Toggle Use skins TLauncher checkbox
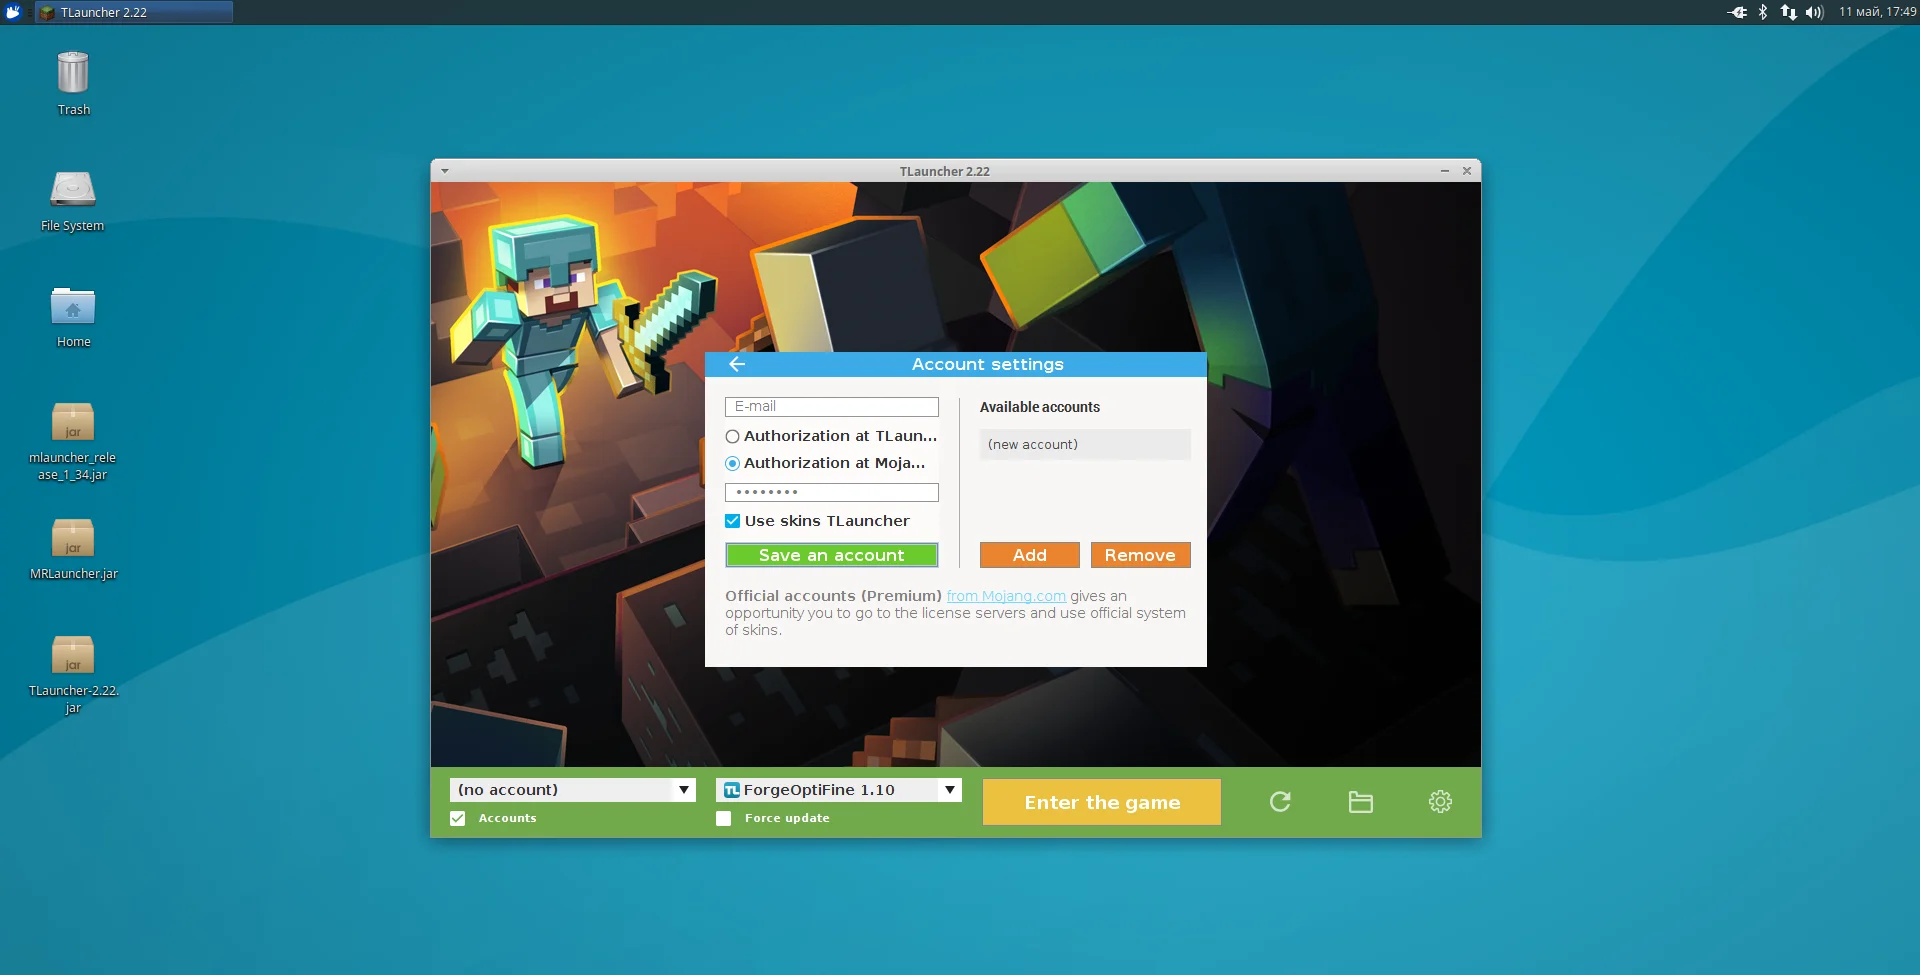The image size is (1920, 975). pyautogui.click(x=732, y=521)
